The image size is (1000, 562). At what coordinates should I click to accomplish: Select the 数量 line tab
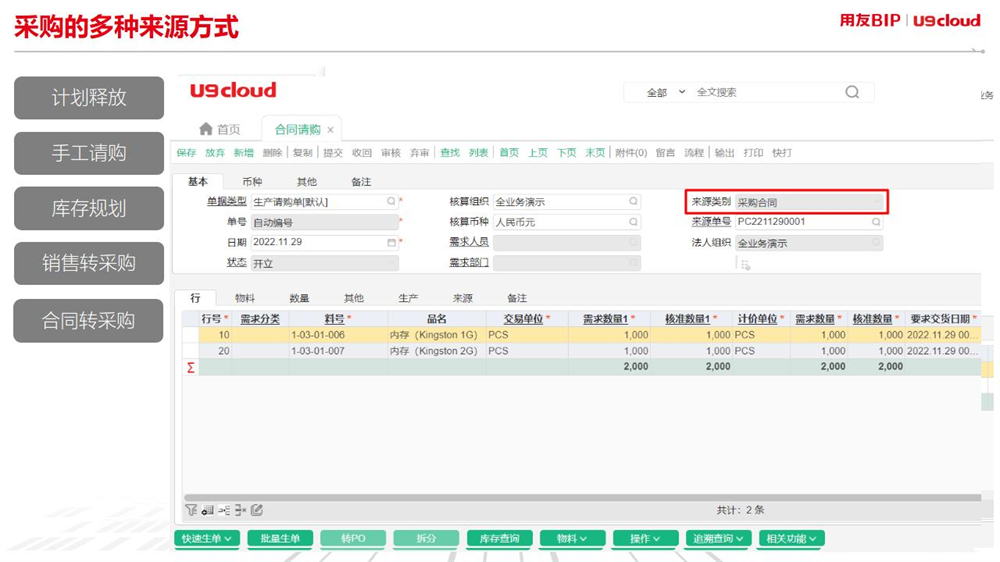299,298
